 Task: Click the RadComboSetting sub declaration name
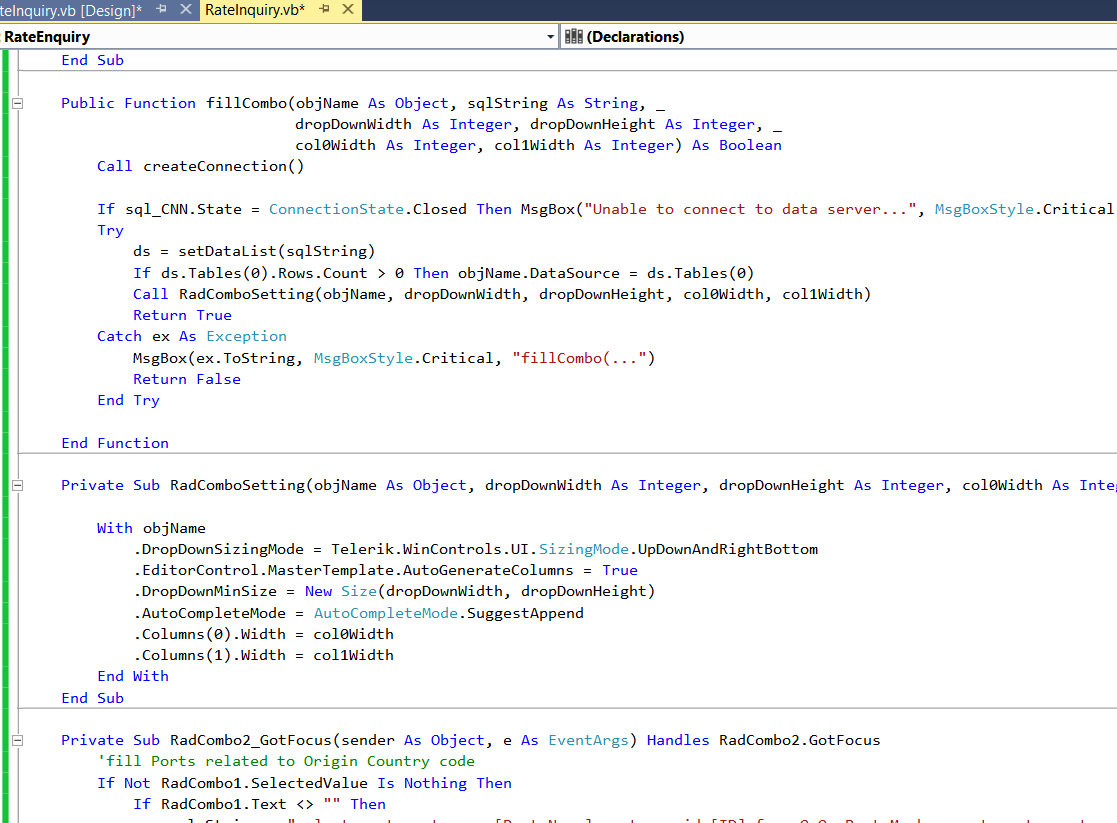(x=237, y=485)
